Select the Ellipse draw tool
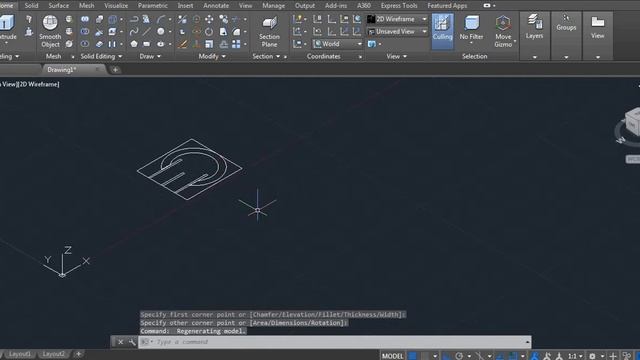 (161, 44)
